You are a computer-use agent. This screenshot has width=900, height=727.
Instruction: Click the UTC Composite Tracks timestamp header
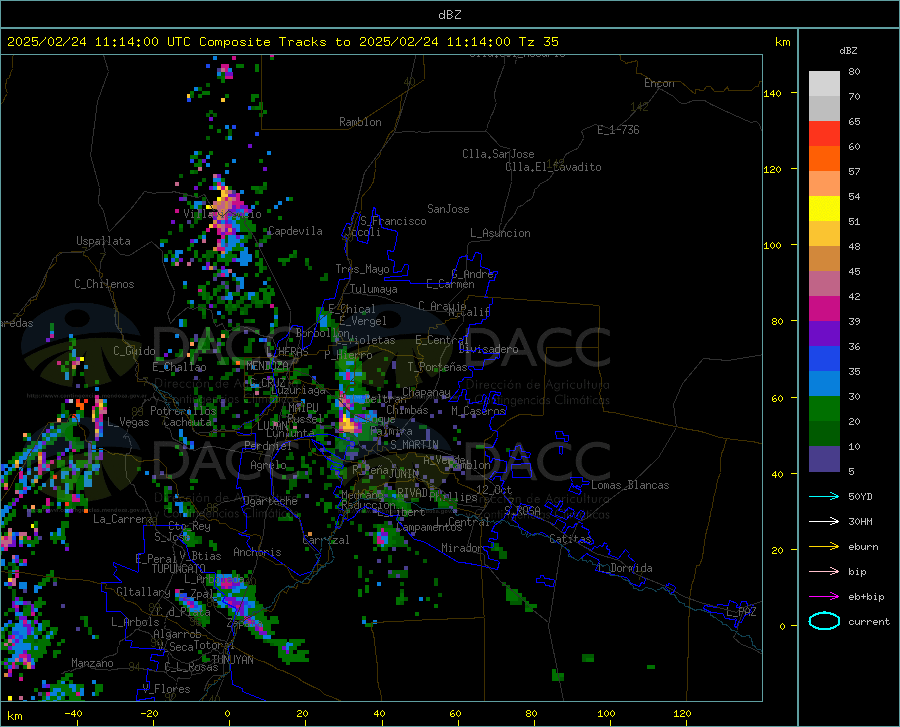click(x=282, y=42)
